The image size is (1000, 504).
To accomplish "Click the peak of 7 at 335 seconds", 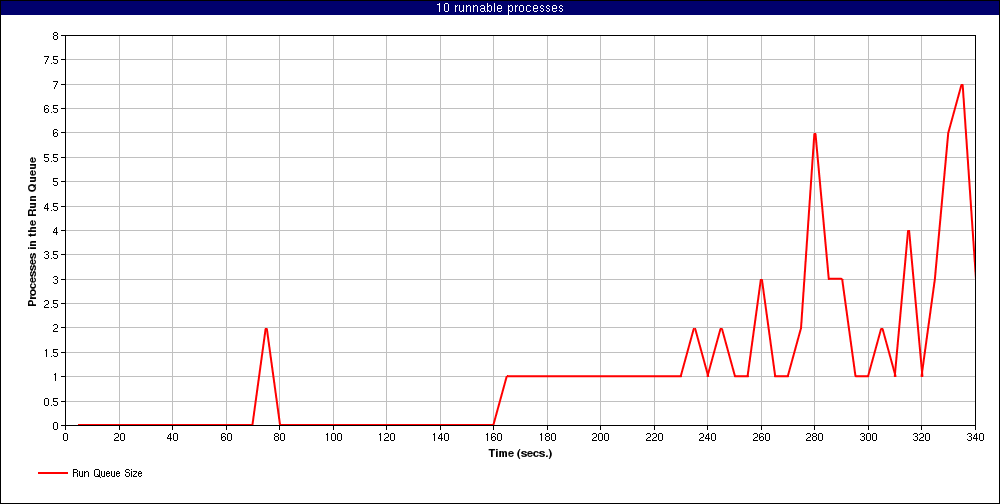I will 962,85.
